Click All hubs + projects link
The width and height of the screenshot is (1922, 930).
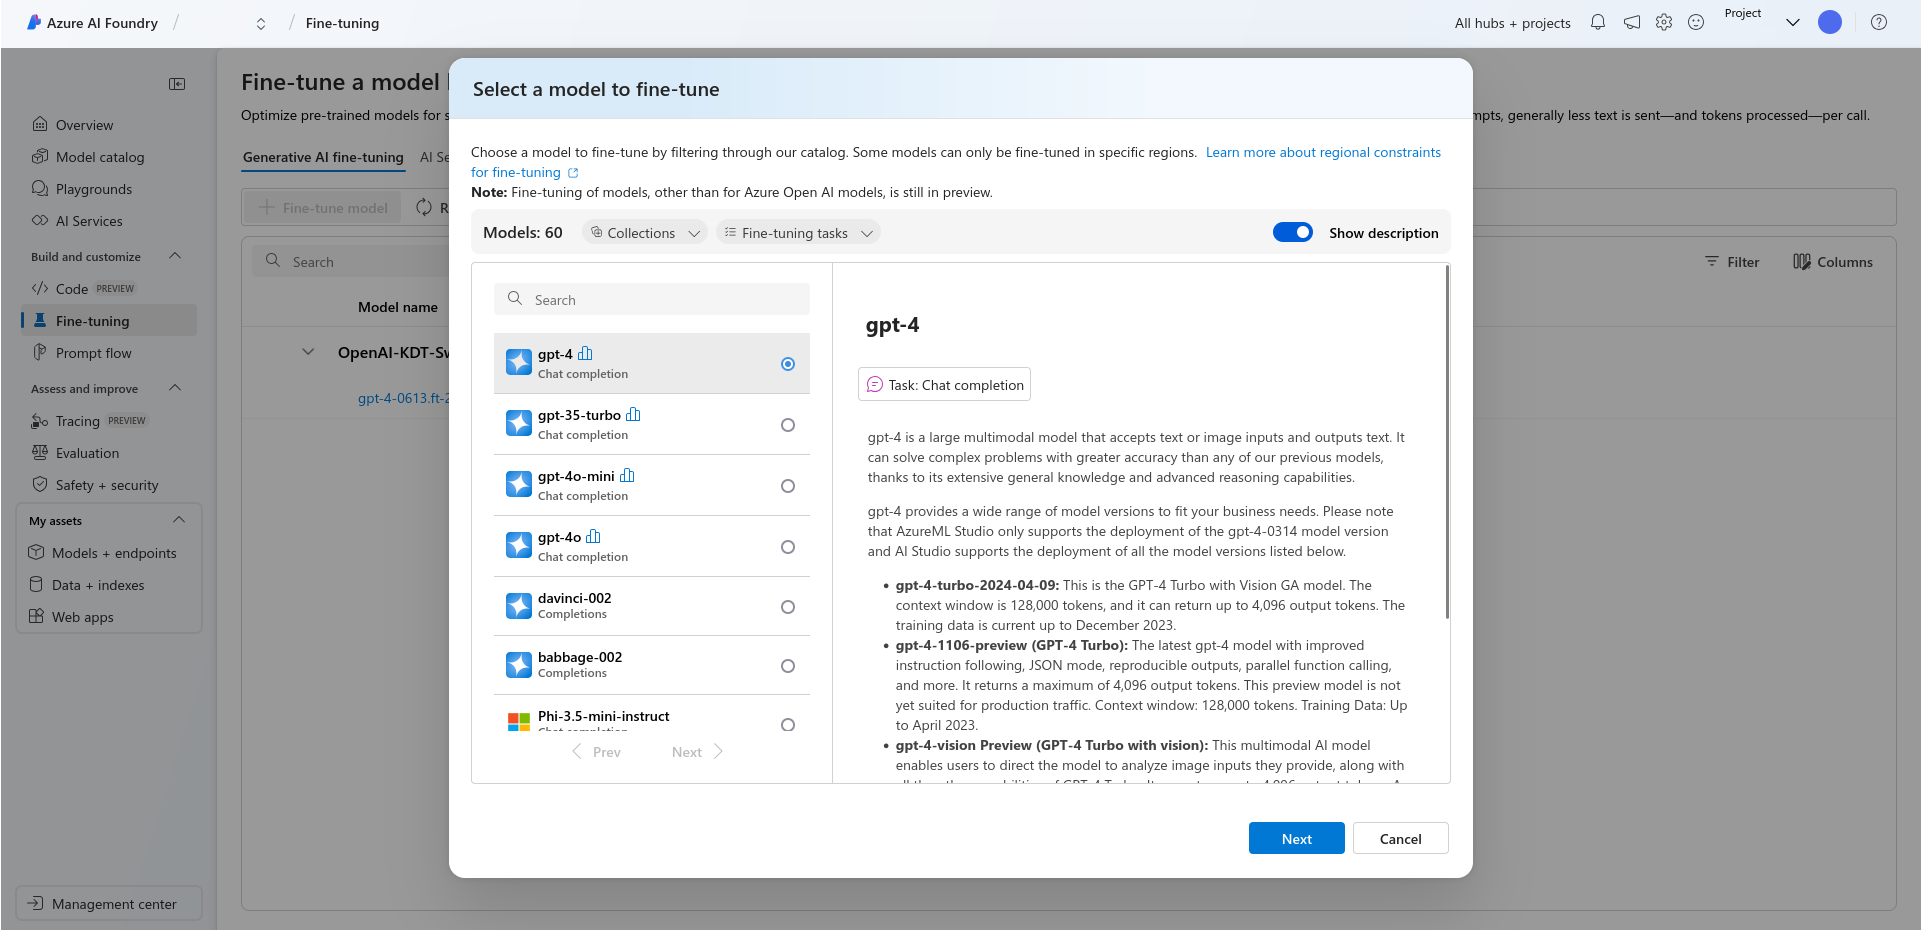(1512, 23)
